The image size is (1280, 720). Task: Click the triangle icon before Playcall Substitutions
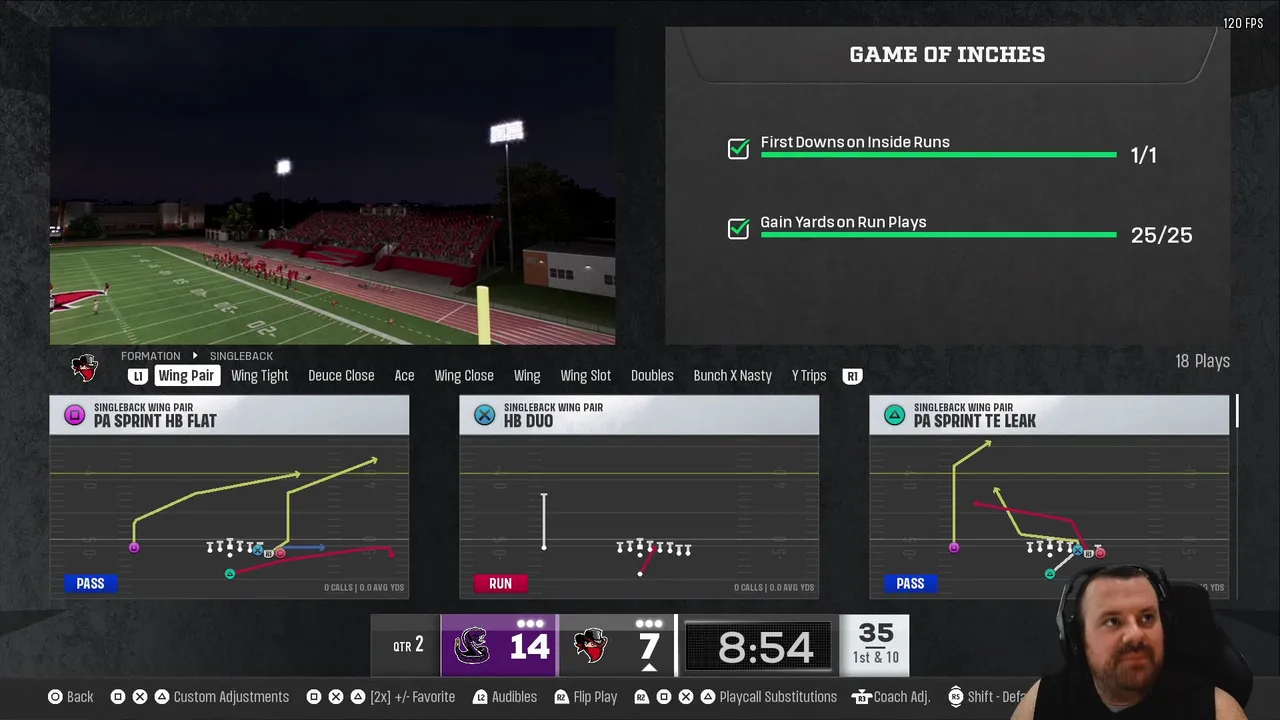[x=707, y=697]
